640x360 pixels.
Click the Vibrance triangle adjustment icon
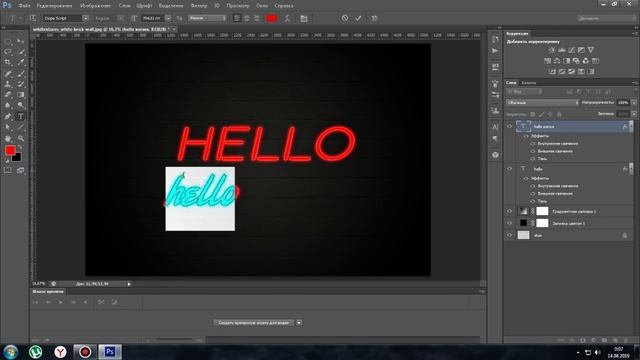click(x=591, y=50)
